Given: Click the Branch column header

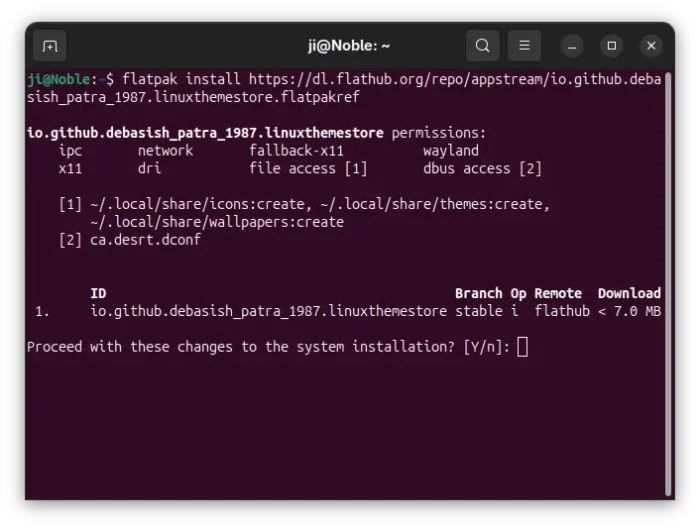Looking at the screenshot, I should [479, 293].
